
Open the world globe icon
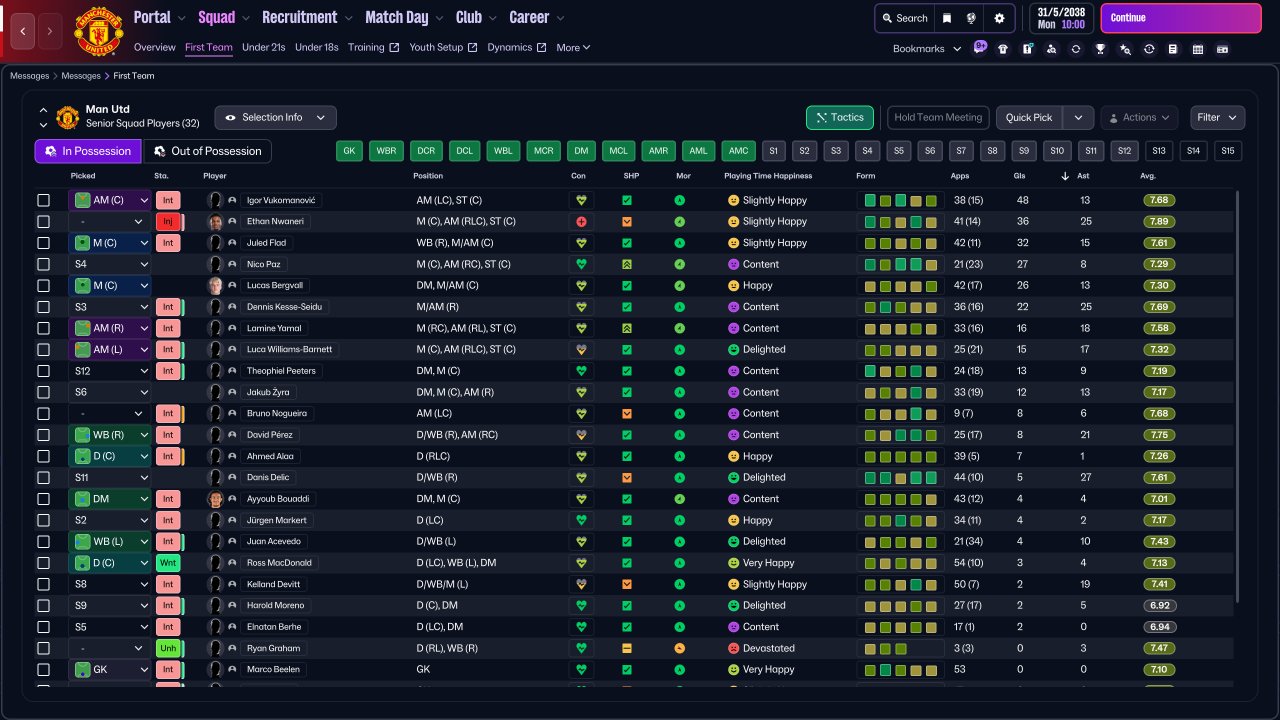click(972, 18)
